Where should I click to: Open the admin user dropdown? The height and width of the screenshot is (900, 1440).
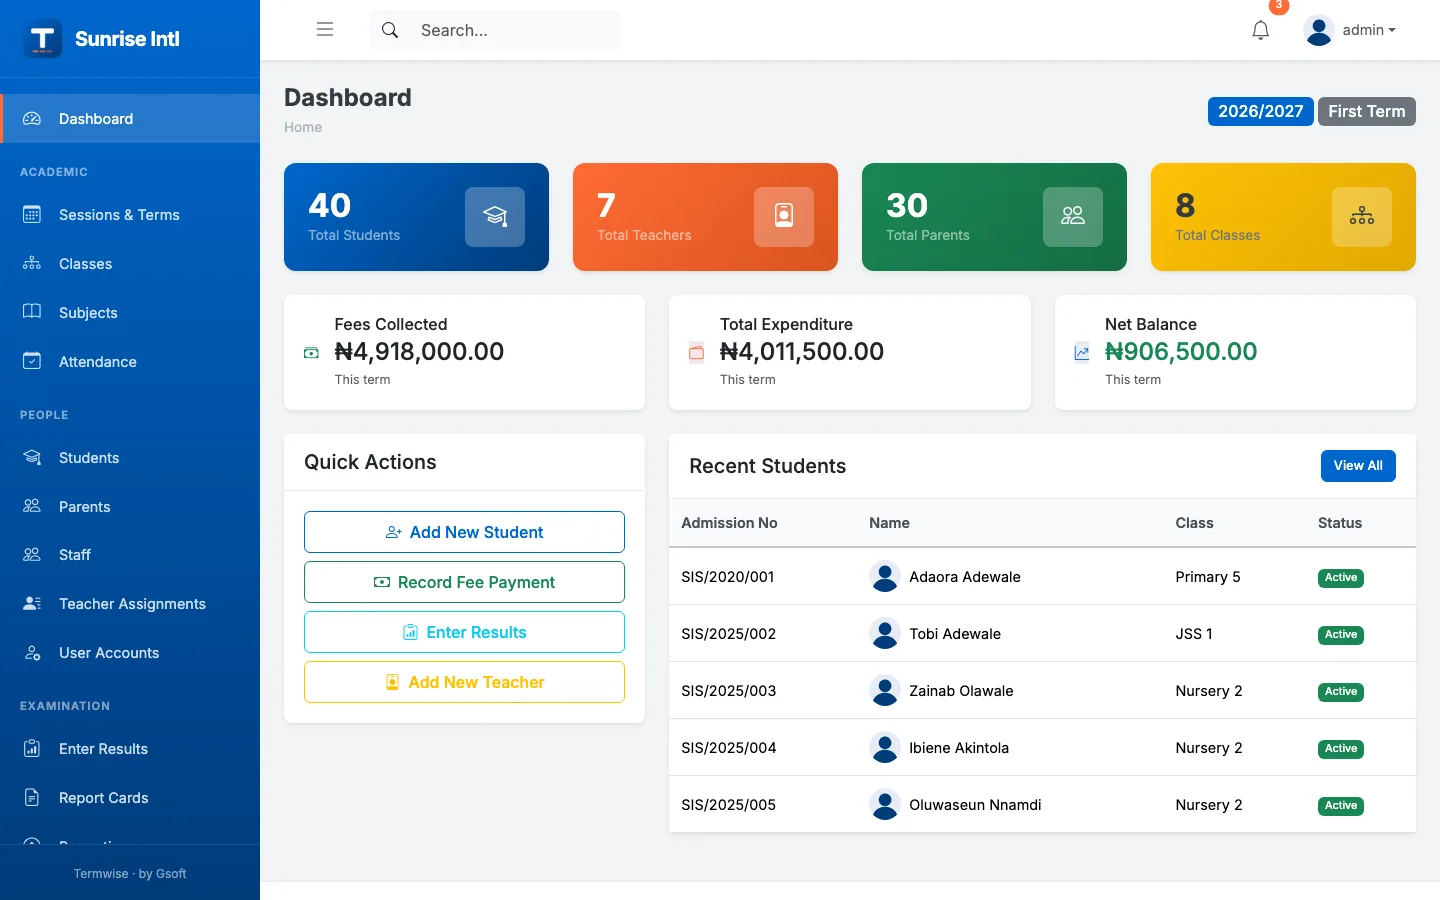click(x=1350, y=30)
